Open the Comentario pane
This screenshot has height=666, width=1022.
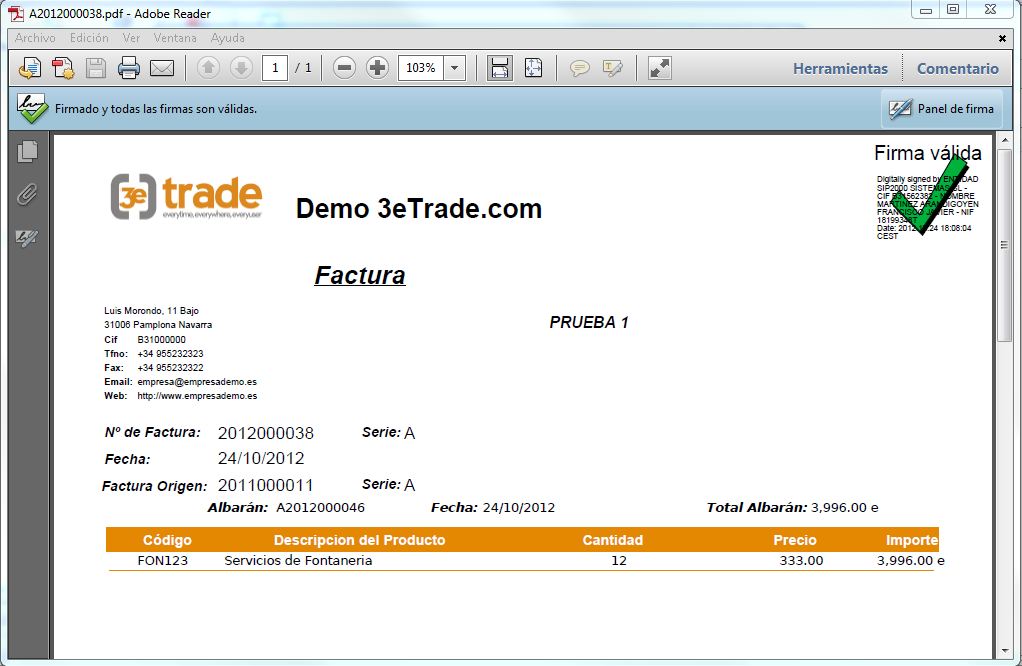click(x=957, y=68)
